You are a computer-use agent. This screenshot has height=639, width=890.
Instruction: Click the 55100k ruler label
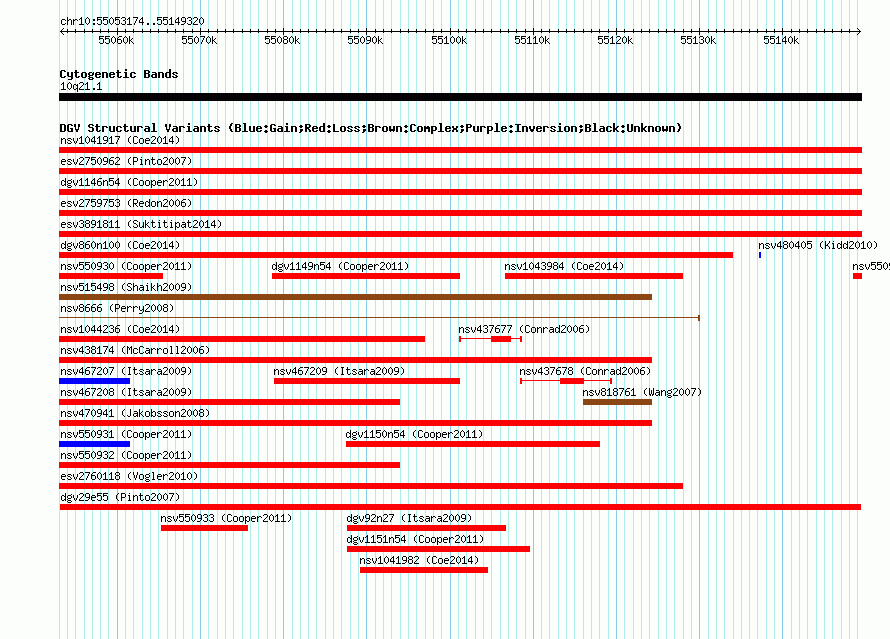449,40
